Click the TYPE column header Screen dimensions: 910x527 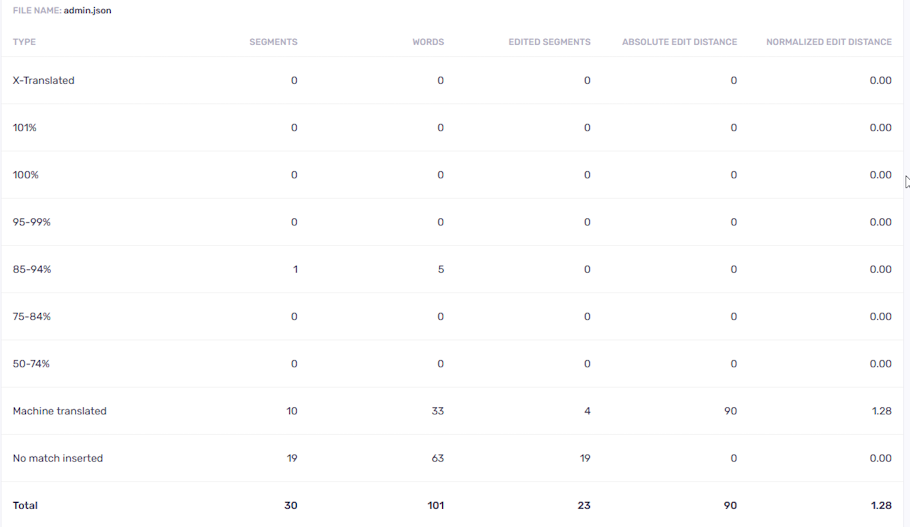coord(24,42)
